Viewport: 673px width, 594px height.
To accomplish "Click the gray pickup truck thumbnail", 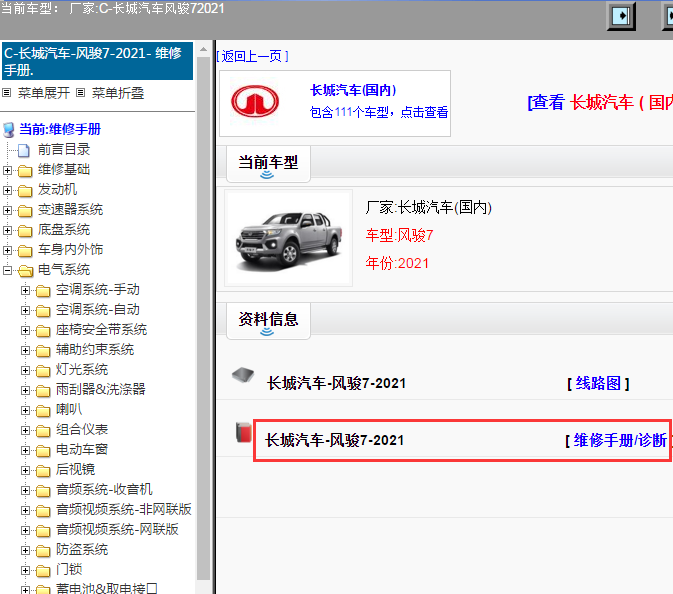I will point(289,238).
